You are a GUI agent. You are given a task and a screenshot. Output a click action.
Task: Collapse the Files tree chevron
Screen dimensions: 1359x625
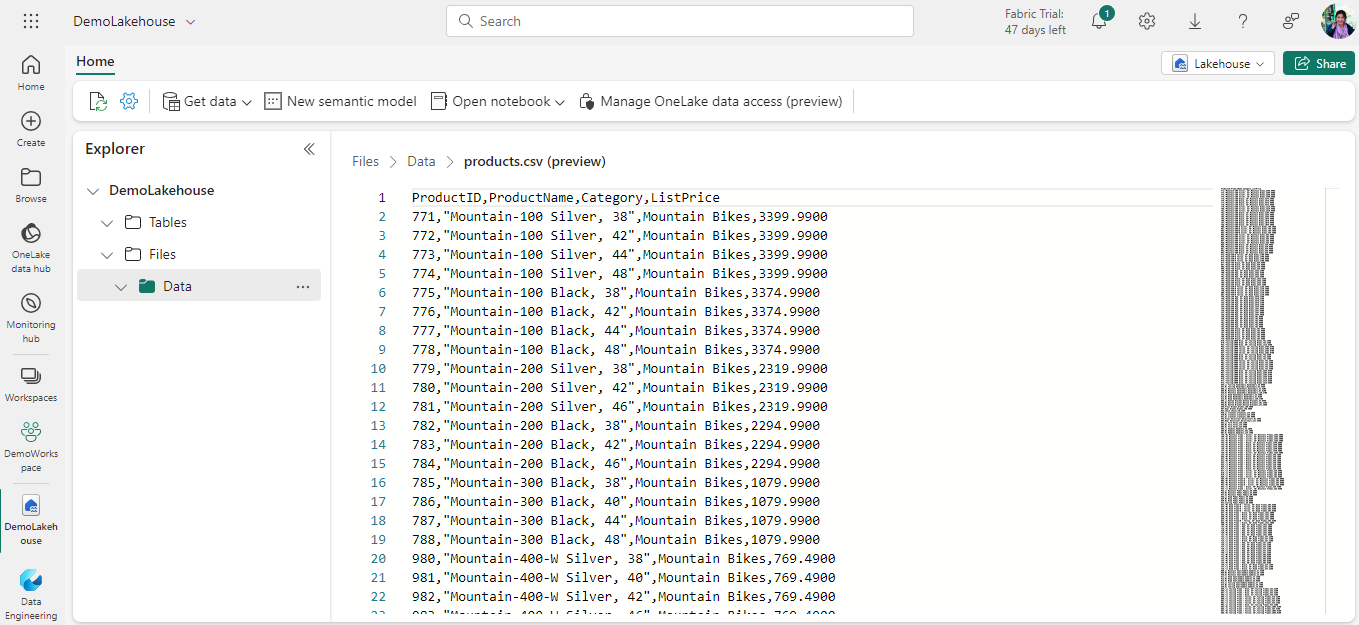click(108, 254)
